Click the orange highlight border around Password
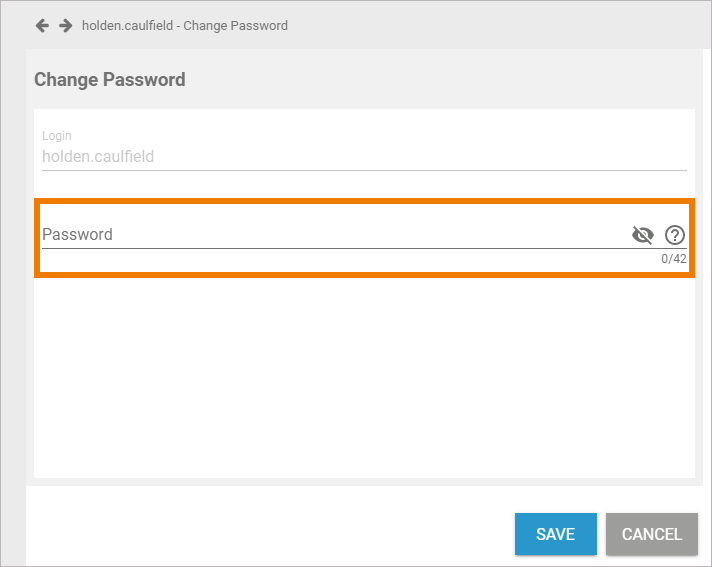Viewport: 712px width, 567px height. point(364,202)
